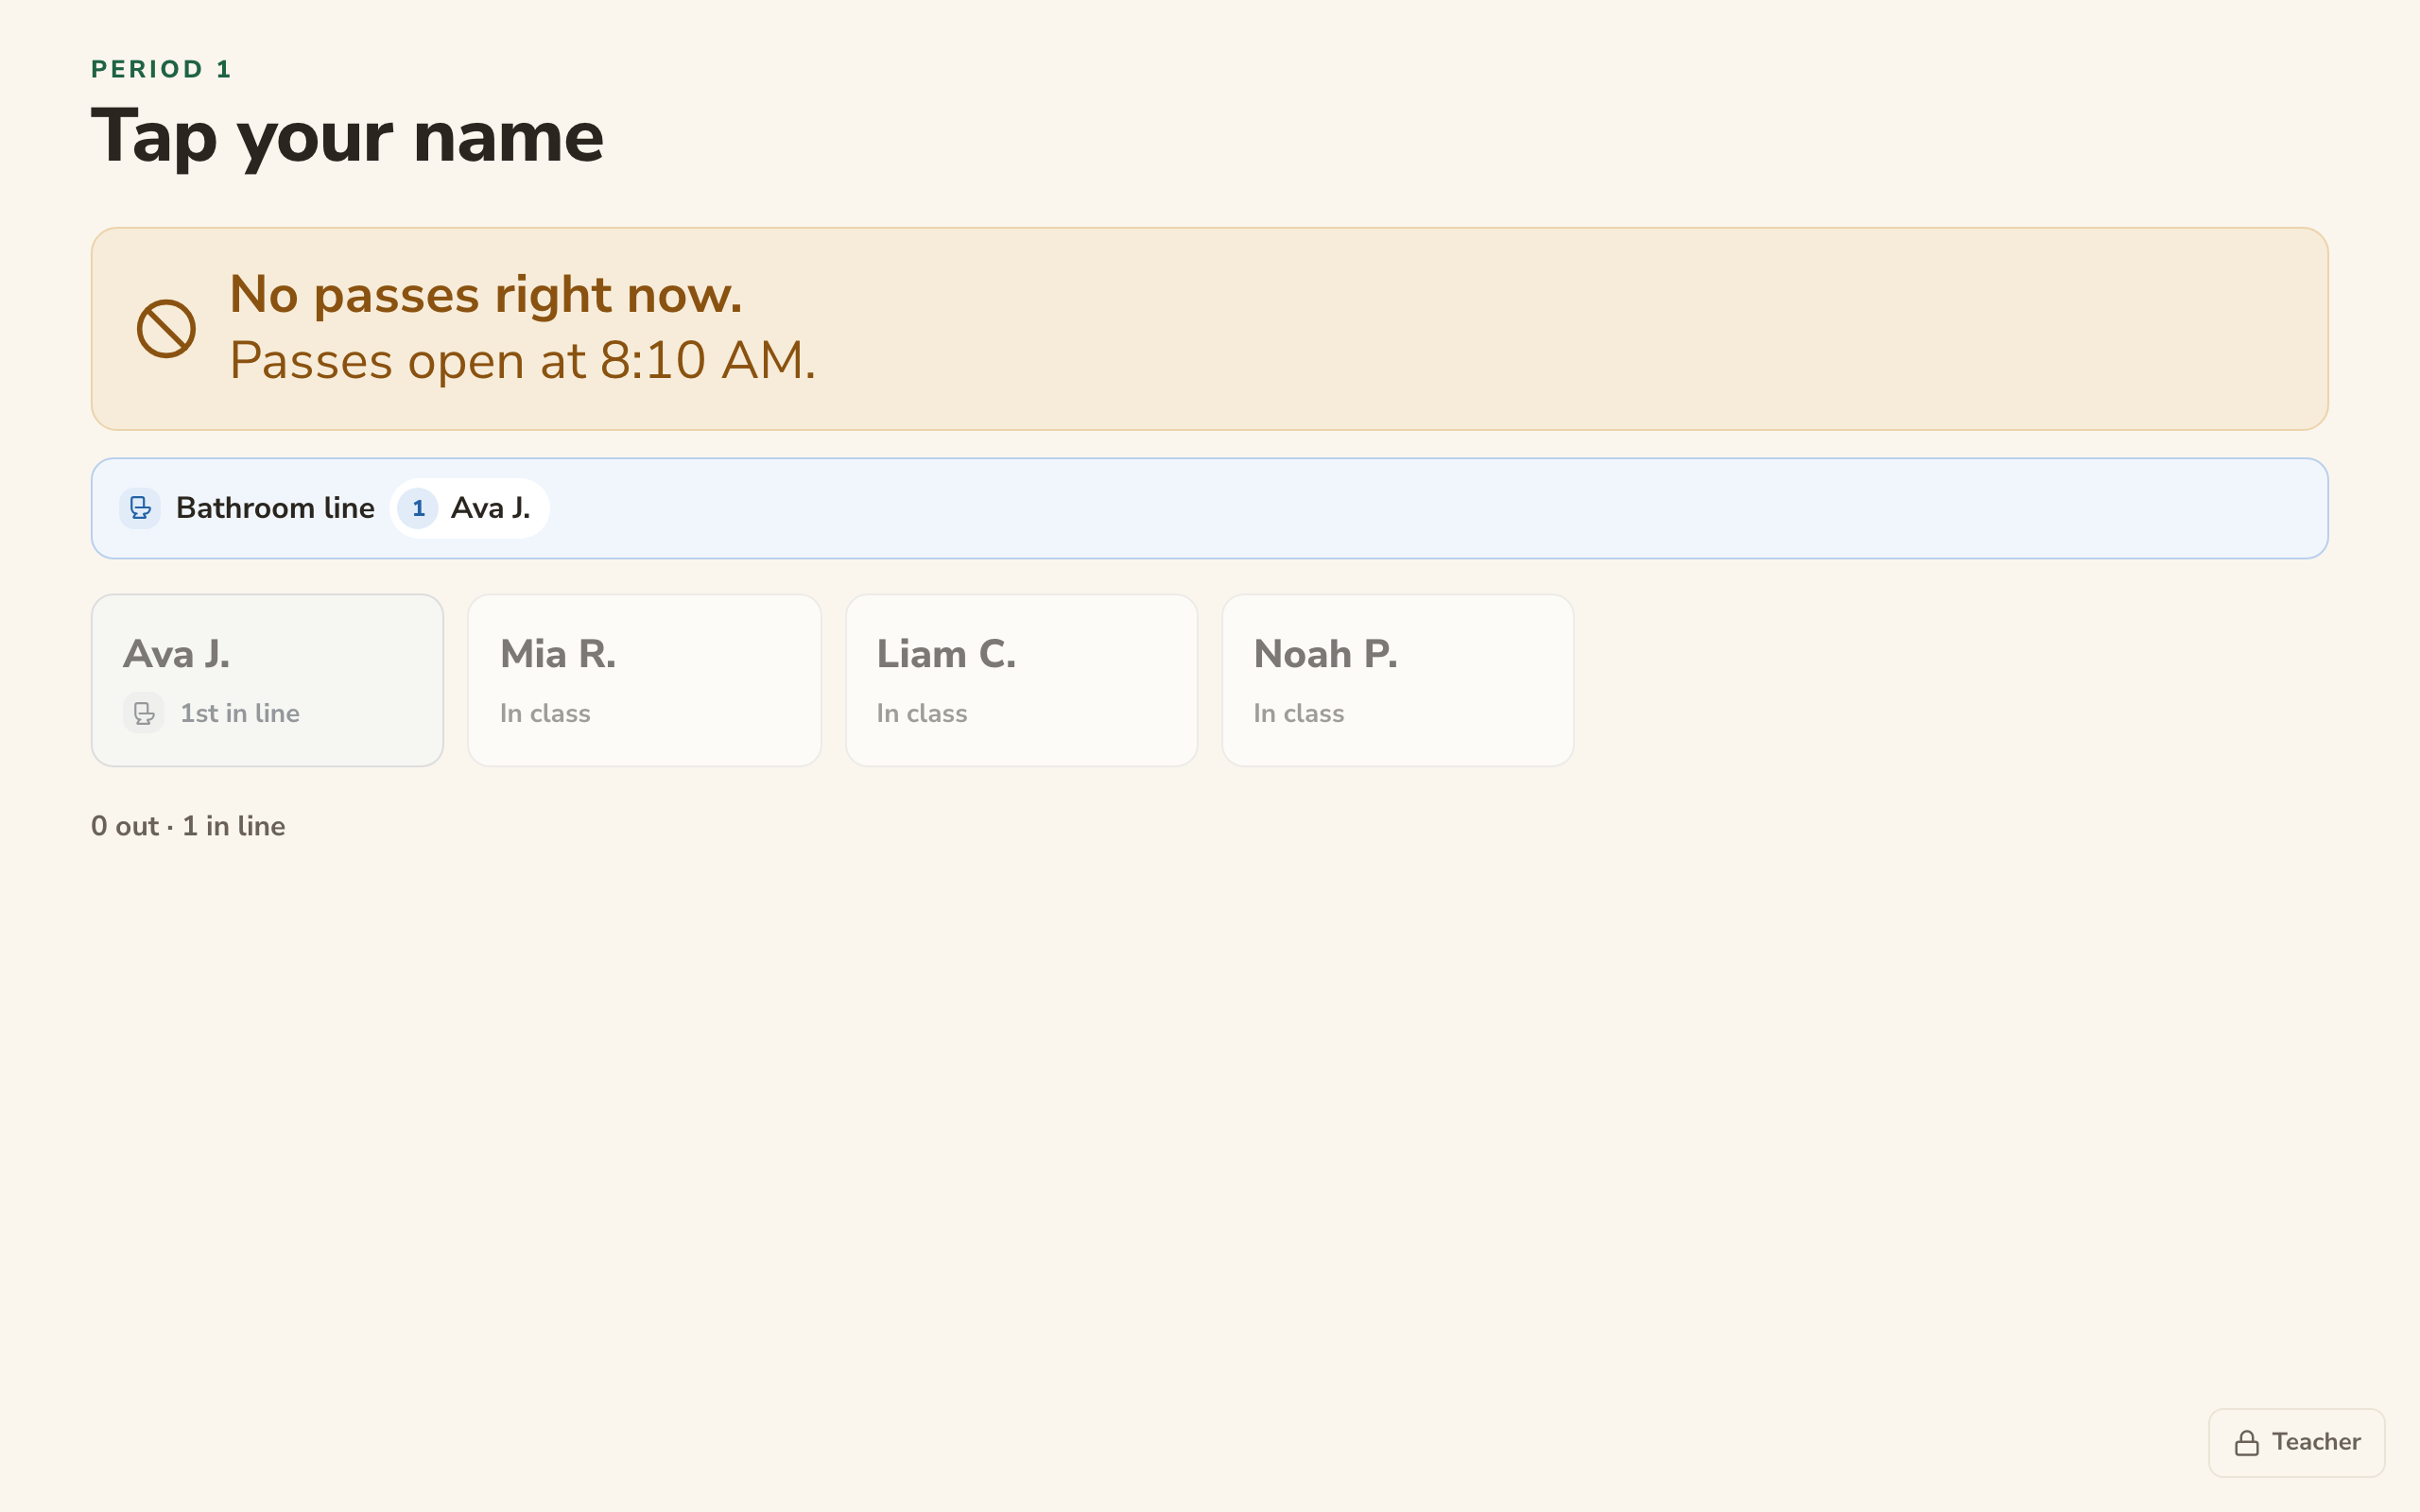The image size is (2420, 1512).
Task: Click "In class" under Noah P.
Action: click(x=1299, y=713)
